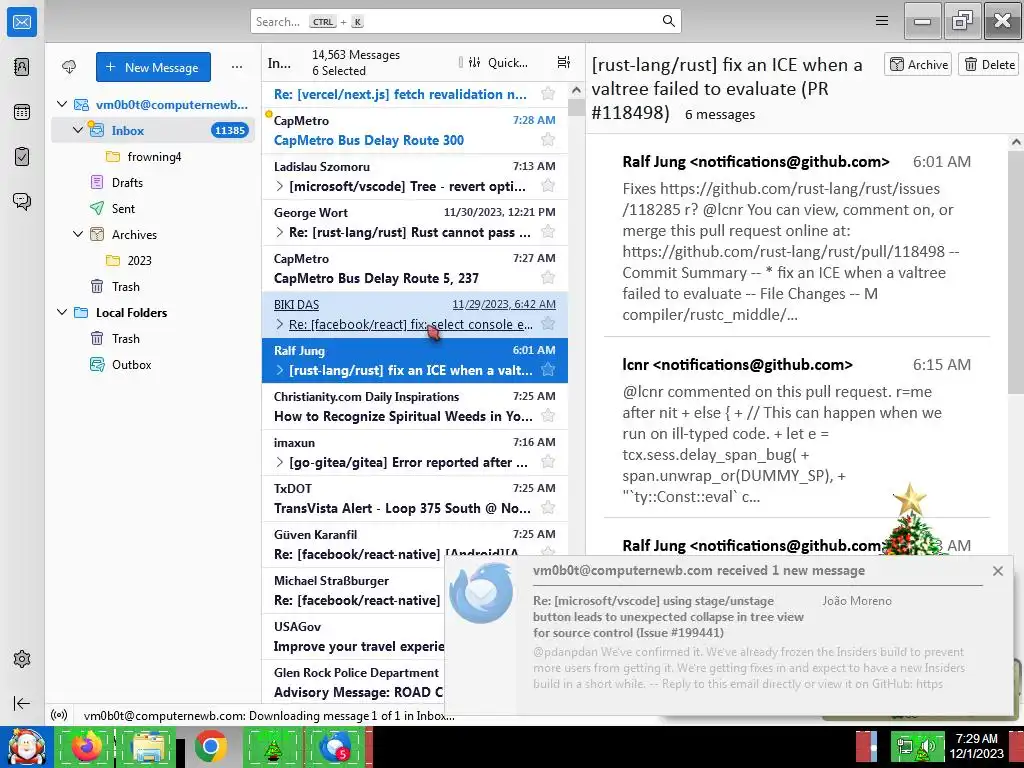
Task: Star the TxDOT TransVista Alert message
Action: pos(548,507)
